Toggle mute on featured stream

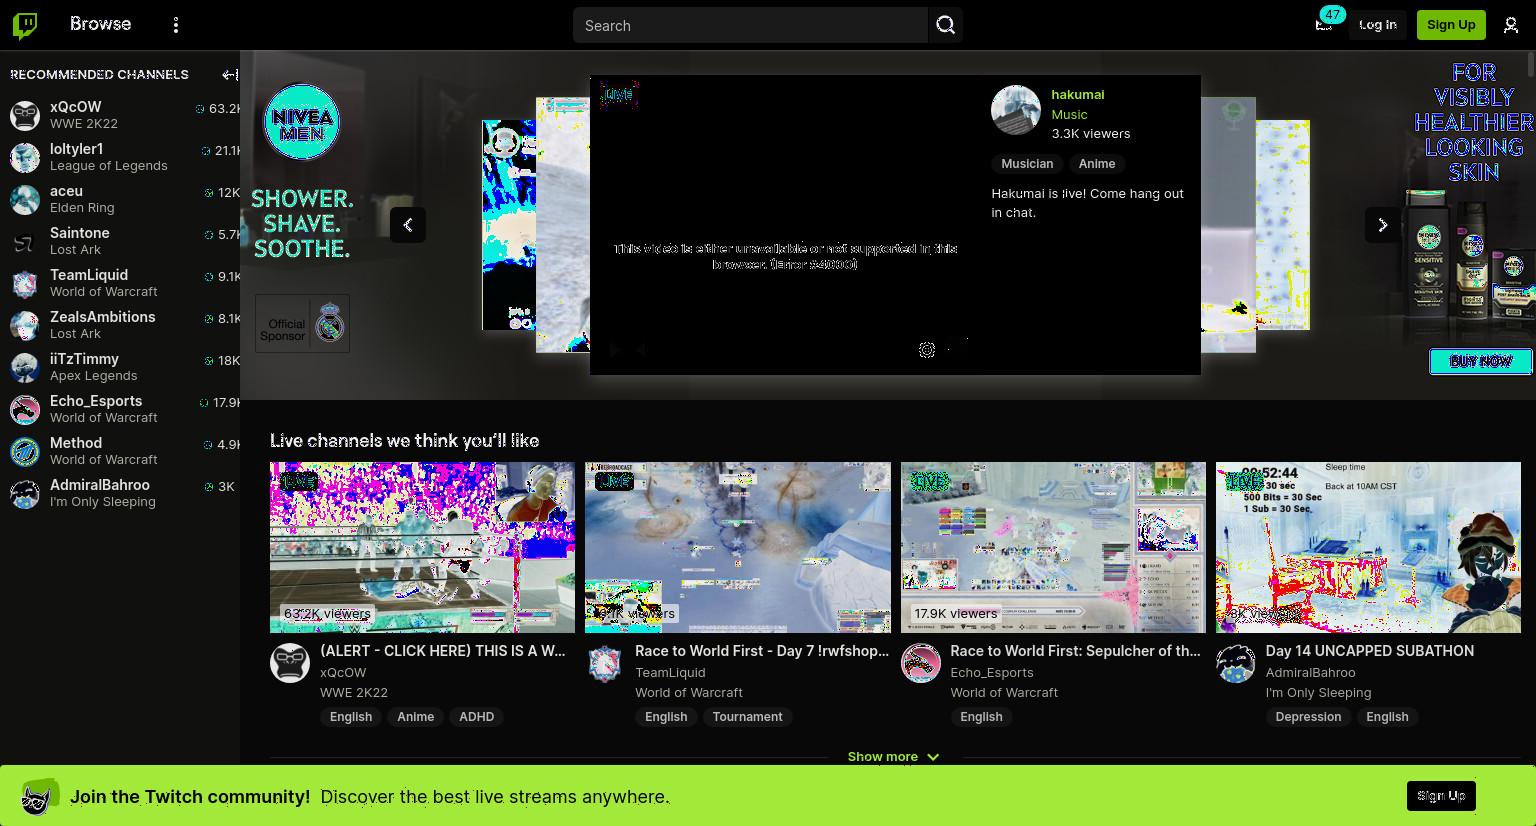(642, 349)
